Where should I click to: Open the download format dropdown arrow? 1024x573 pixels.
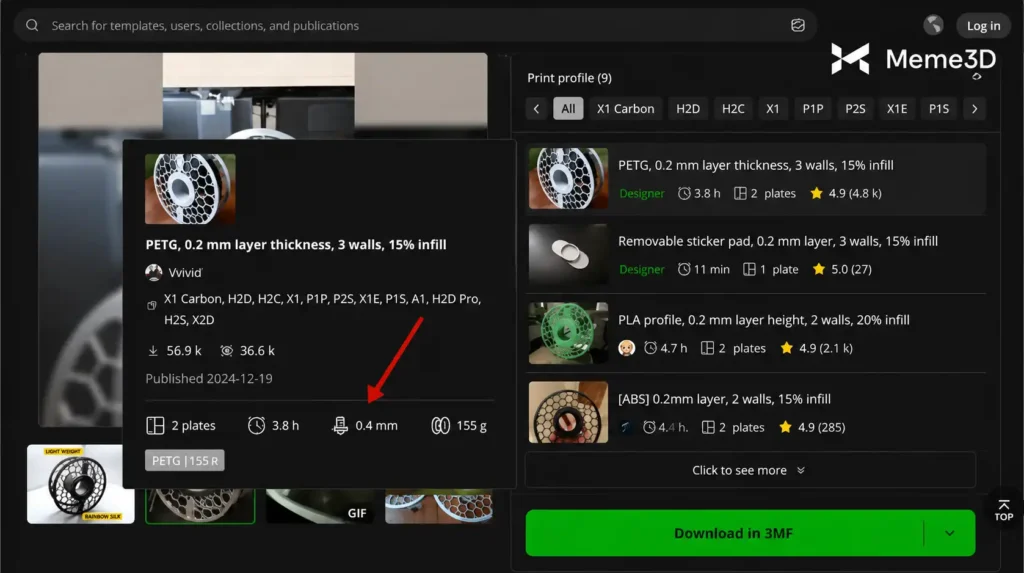pyautogui.click(x=950, y=533)
